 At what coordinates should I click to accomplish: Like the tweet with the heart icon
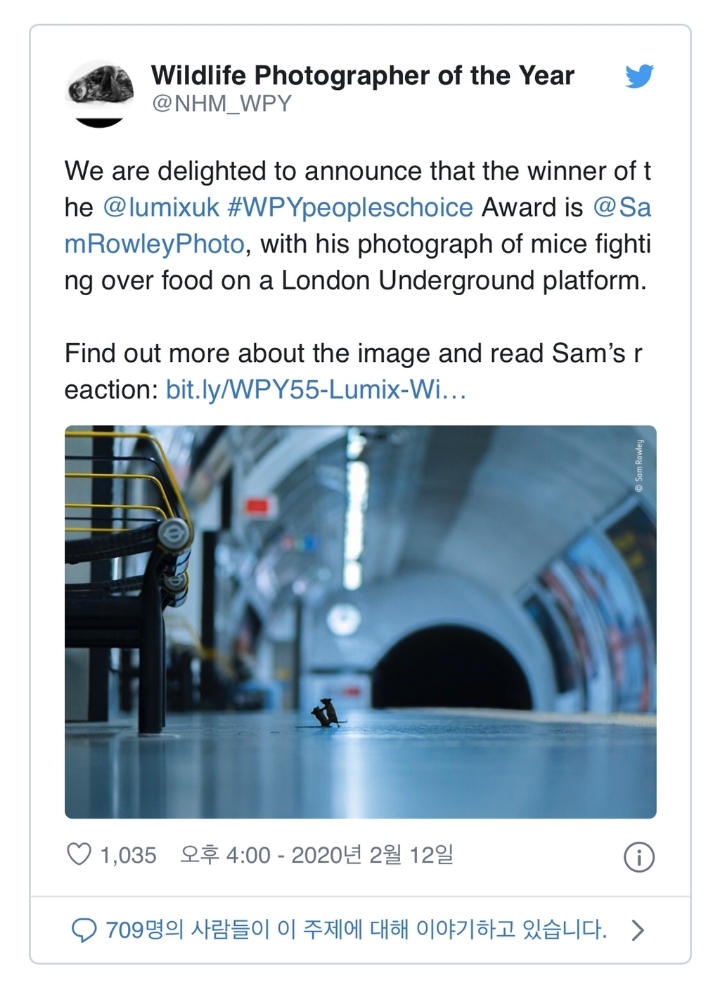pos(77,856)
